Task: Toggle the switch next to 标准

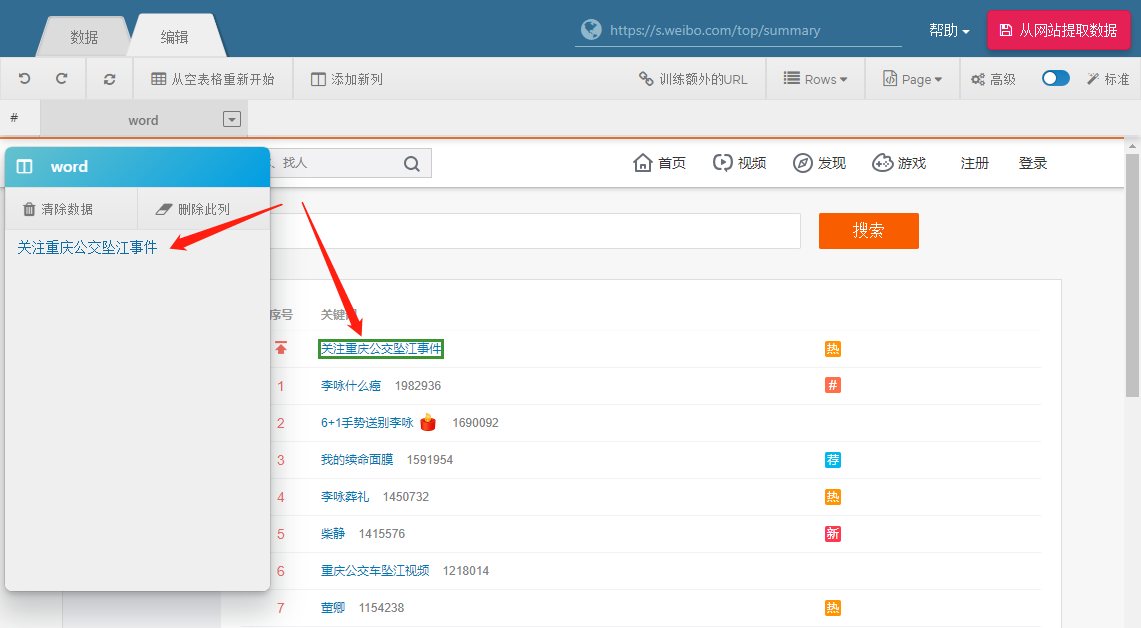Action: coord(1055,79)
